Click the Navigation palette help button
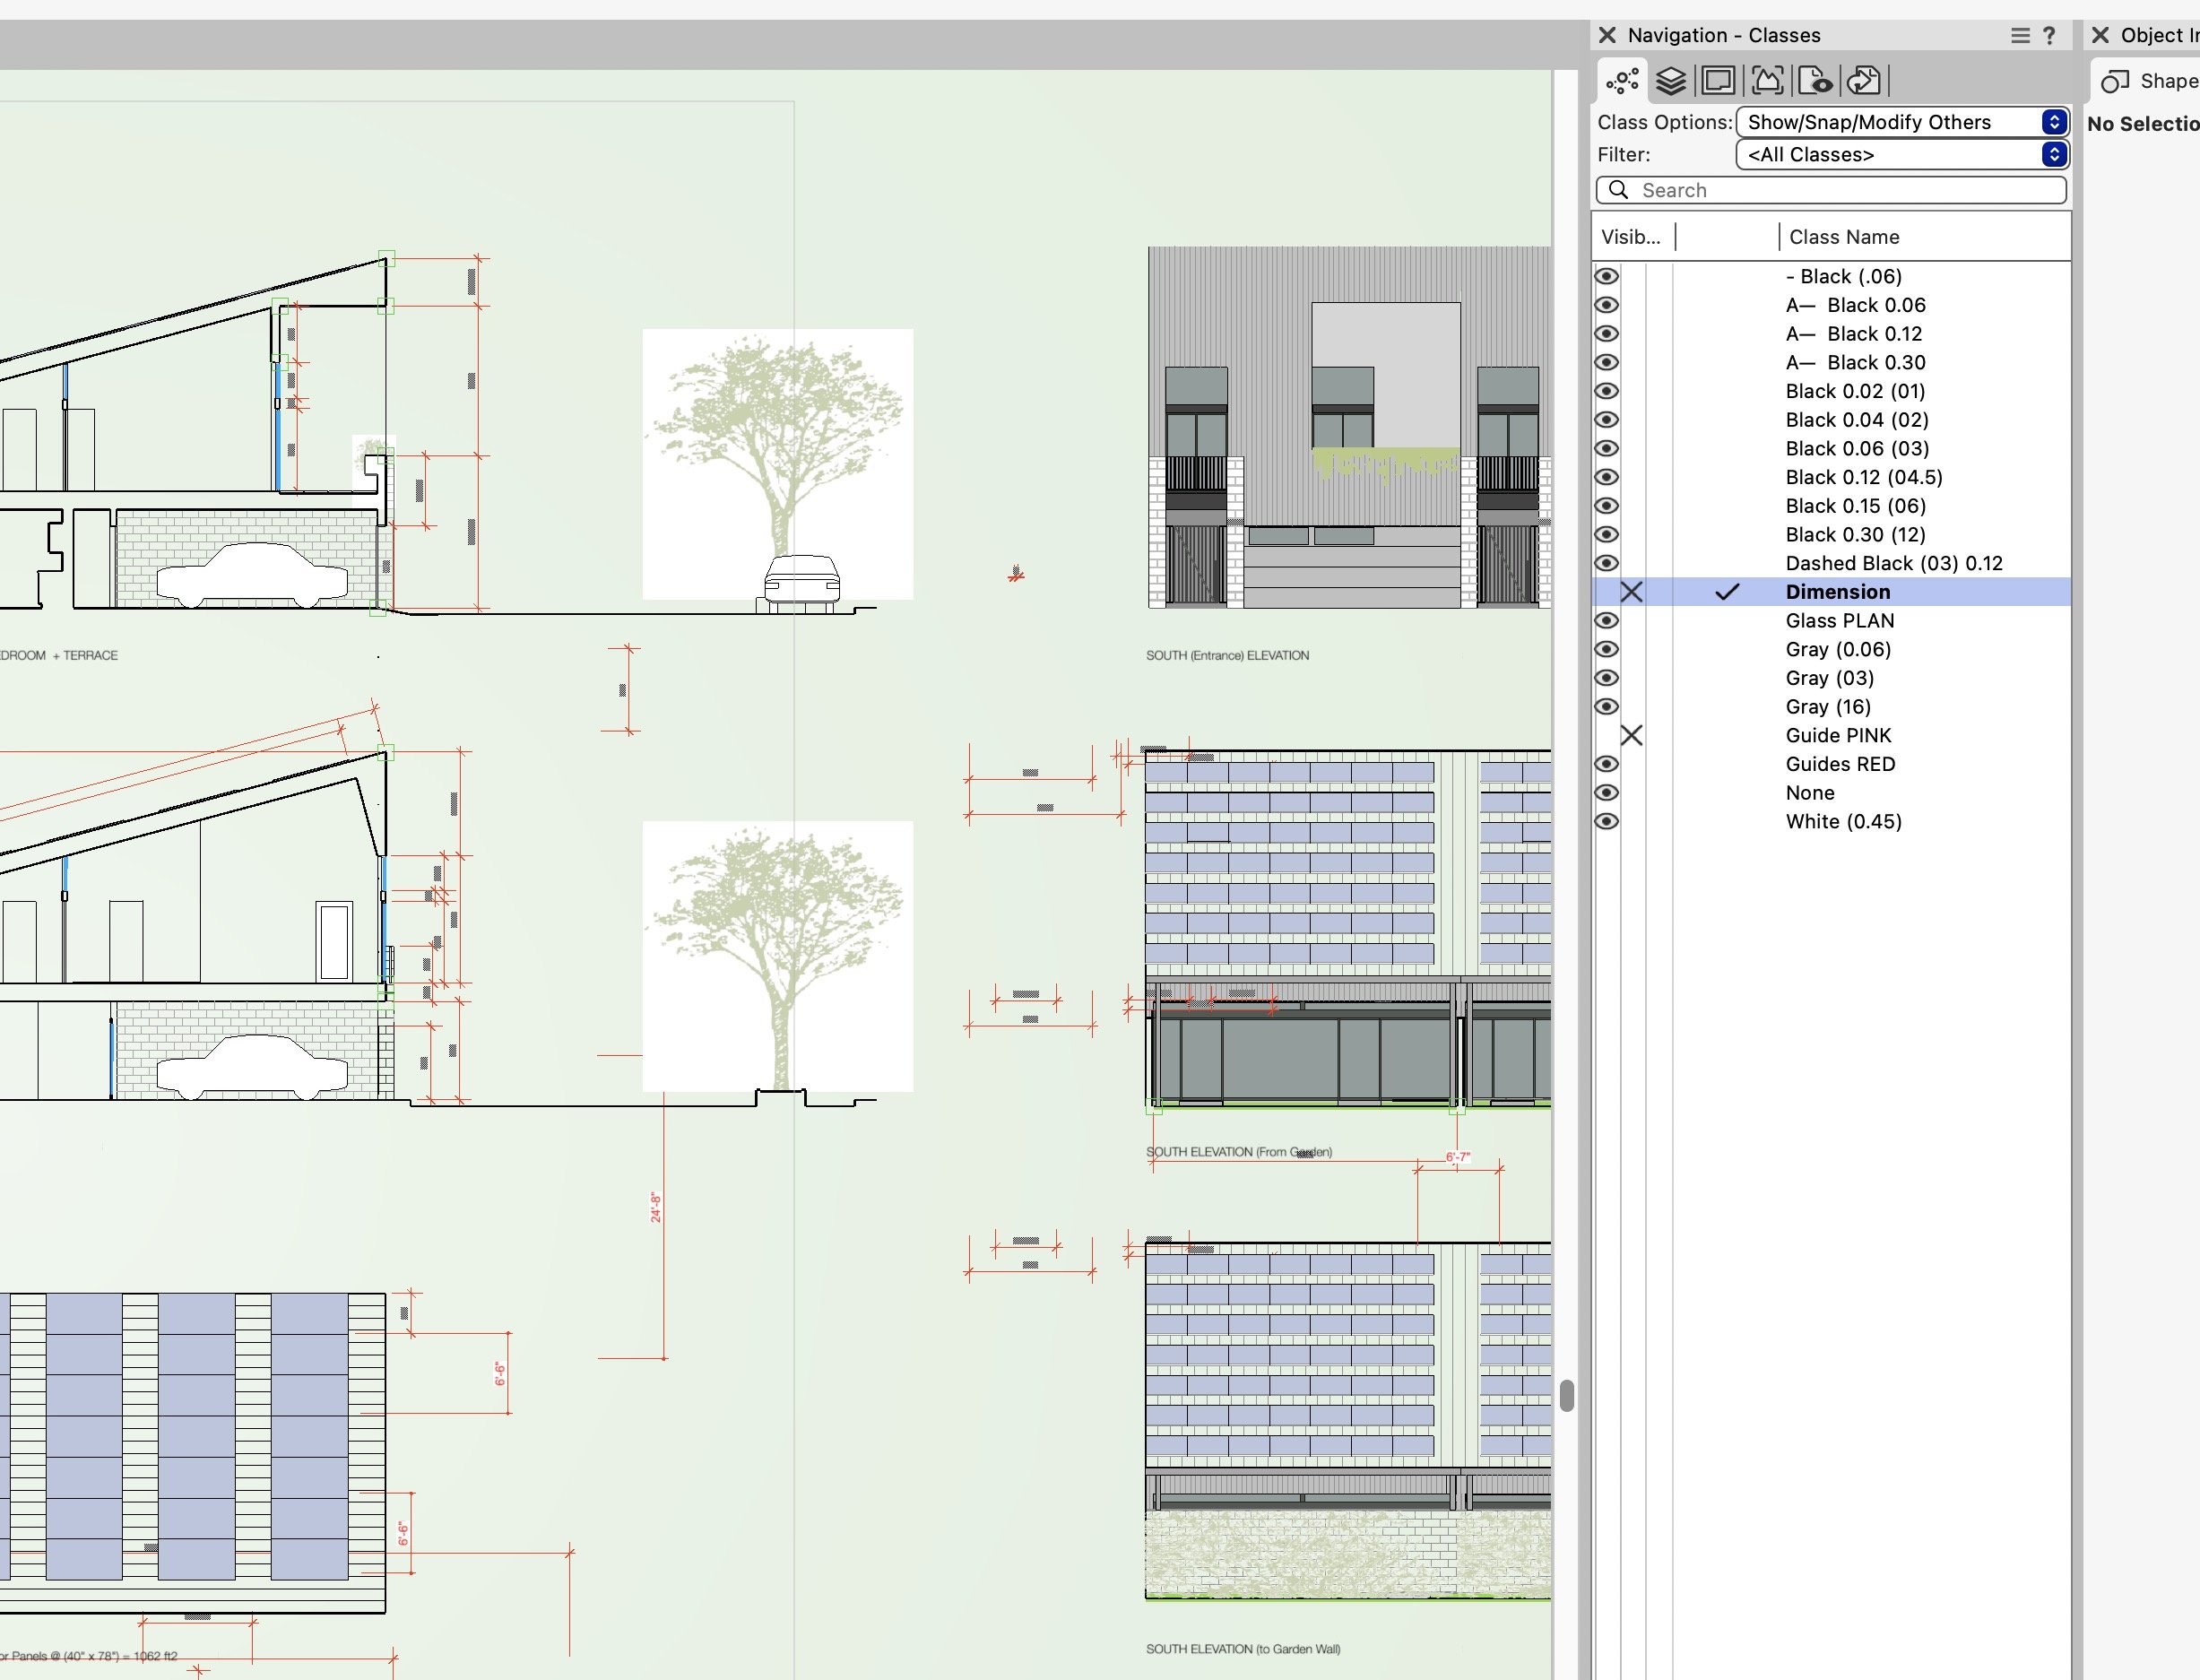Viewport: 2200px width, 1680px height. pyautogui.click(x=2052, y=34)
